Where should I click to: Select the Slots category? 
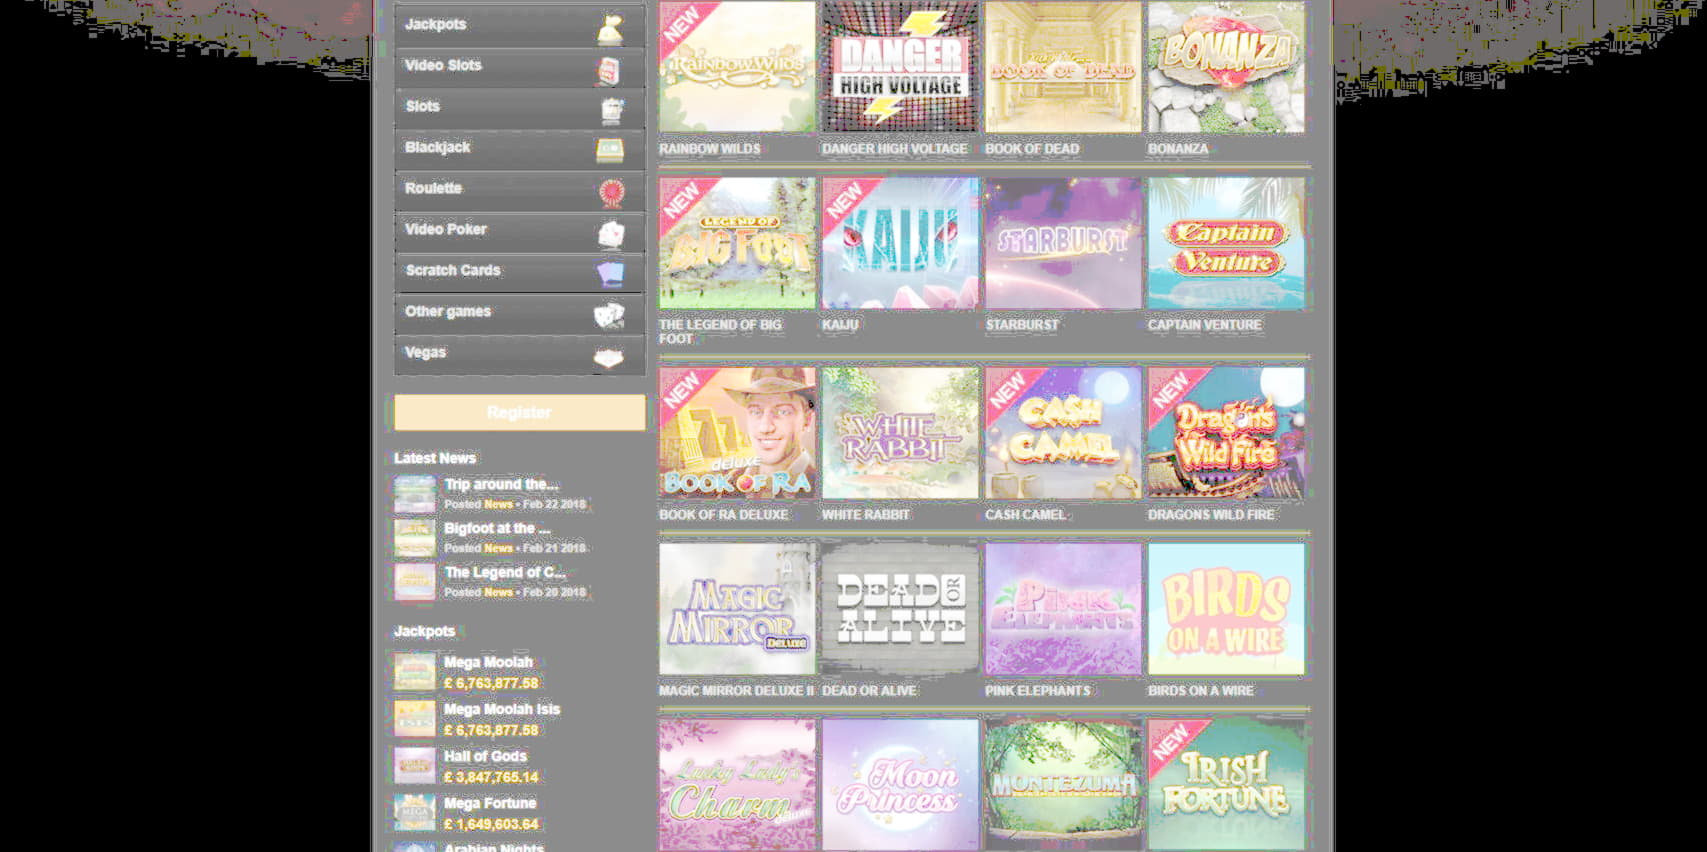point(519,109)
